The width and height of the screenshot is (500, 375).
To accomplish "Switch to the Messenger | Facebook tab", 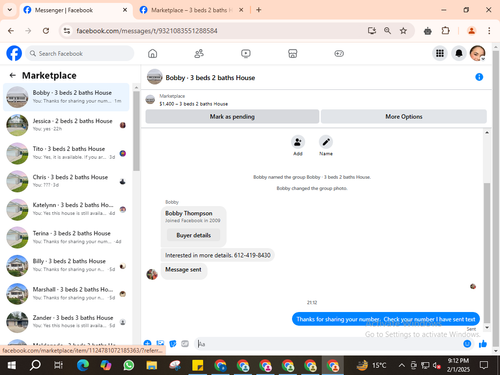I will pos(75,10).
